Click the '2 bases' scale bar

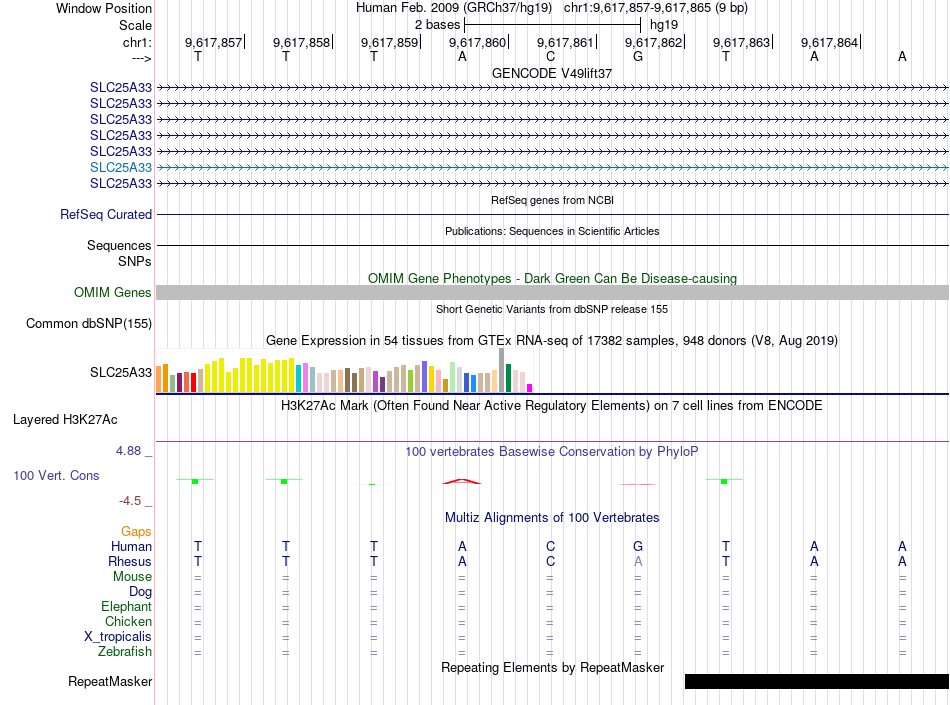click(552, 25)
